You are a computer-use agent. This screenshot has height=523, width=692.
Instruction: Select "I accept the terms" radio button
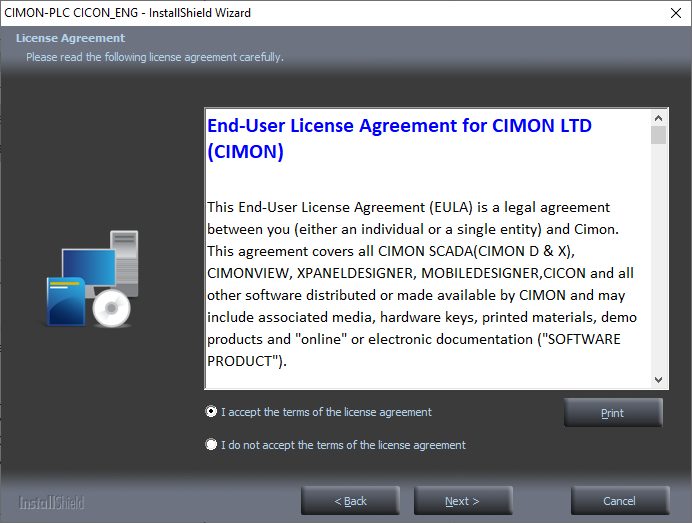[211, 412]
